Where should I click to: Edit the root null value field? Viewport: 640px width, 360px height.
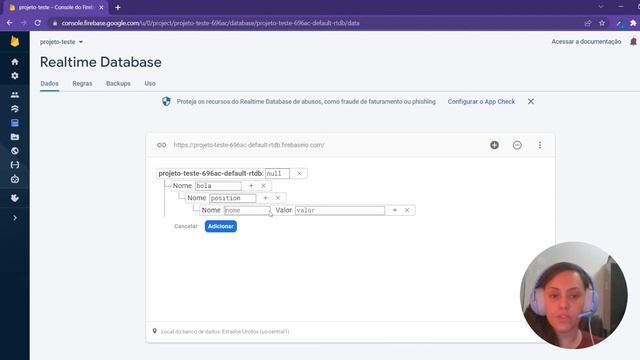(x=277, y=173)
